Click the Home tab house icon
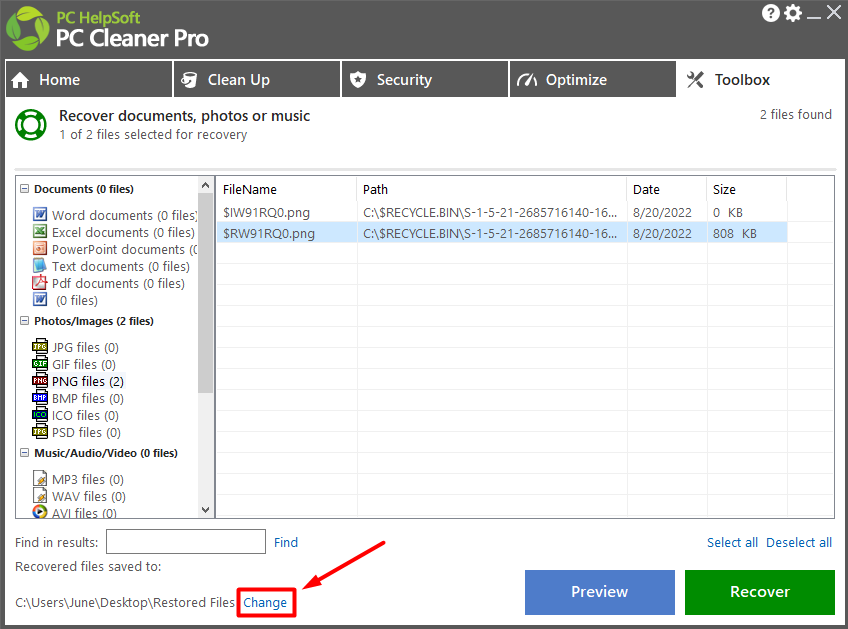Viewport: 848px width, 629px height. (x=20, y=80)
